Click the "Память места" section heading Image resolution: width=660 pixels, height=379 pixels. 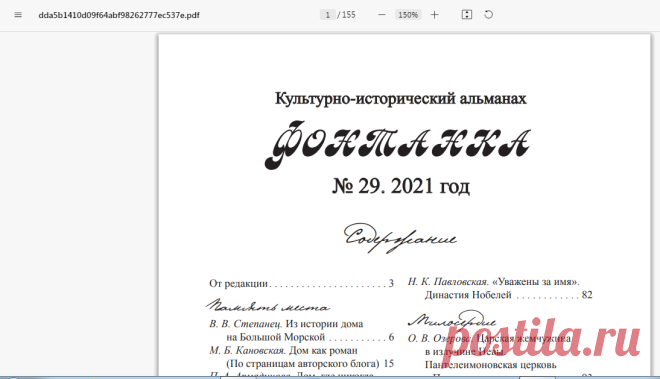(268, 307)
